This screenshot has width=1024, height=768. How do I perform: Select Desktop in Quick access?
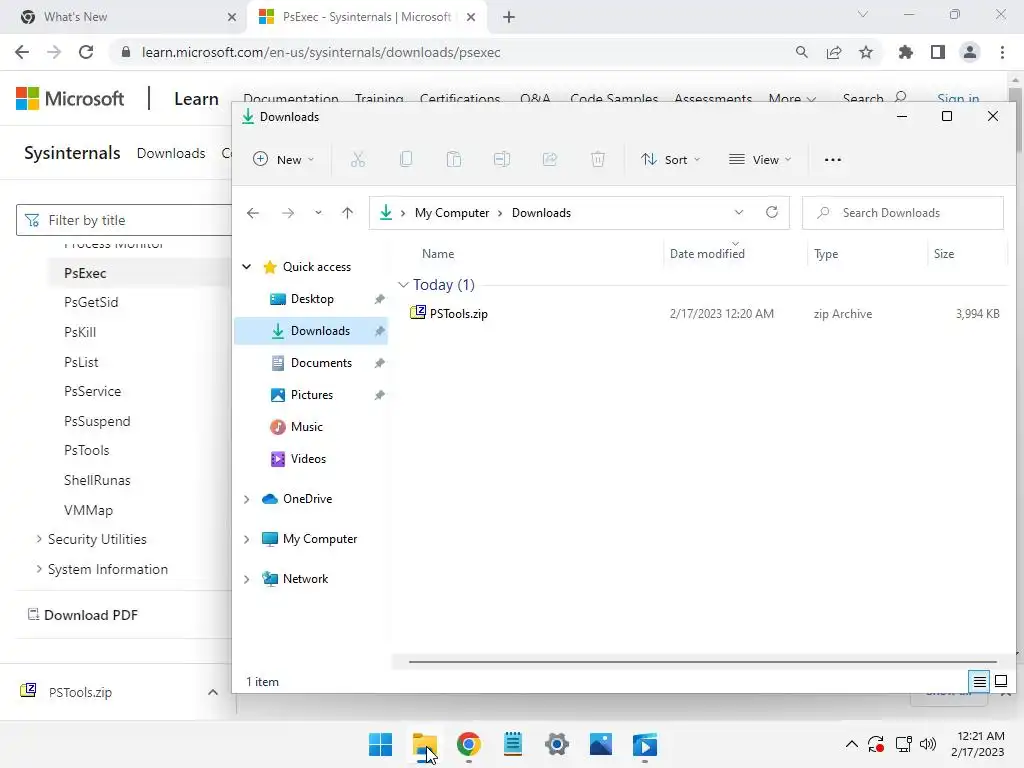pyautogui.click(x=312, y=298)
